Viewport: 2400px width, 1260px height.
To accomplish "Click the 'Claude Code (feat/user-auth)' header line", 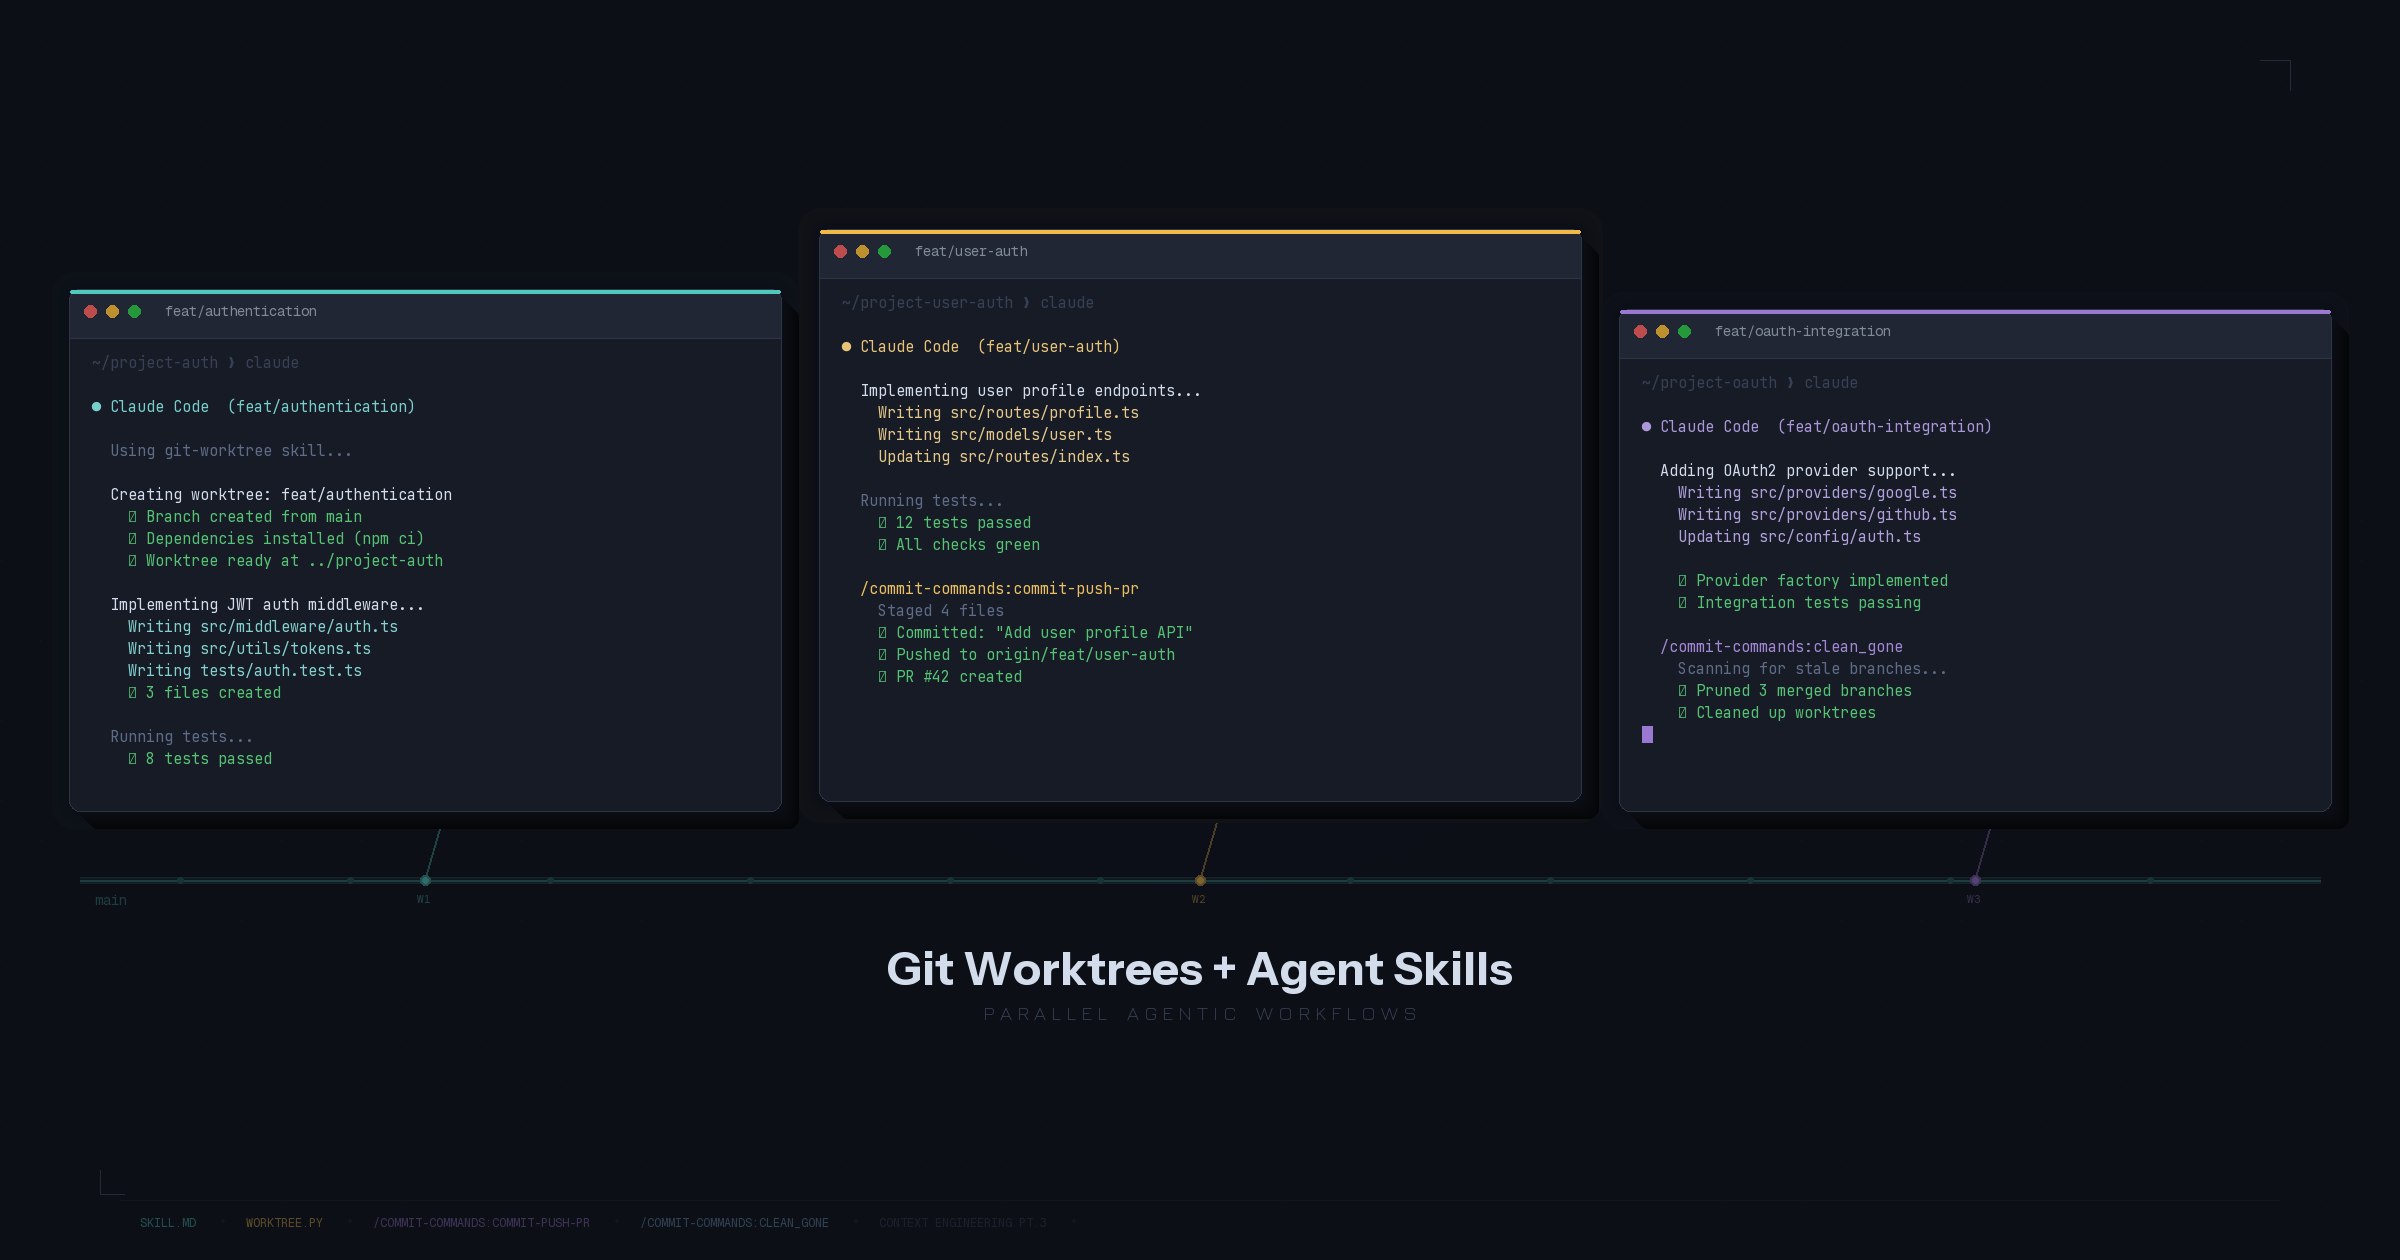I will pos(981,347).
